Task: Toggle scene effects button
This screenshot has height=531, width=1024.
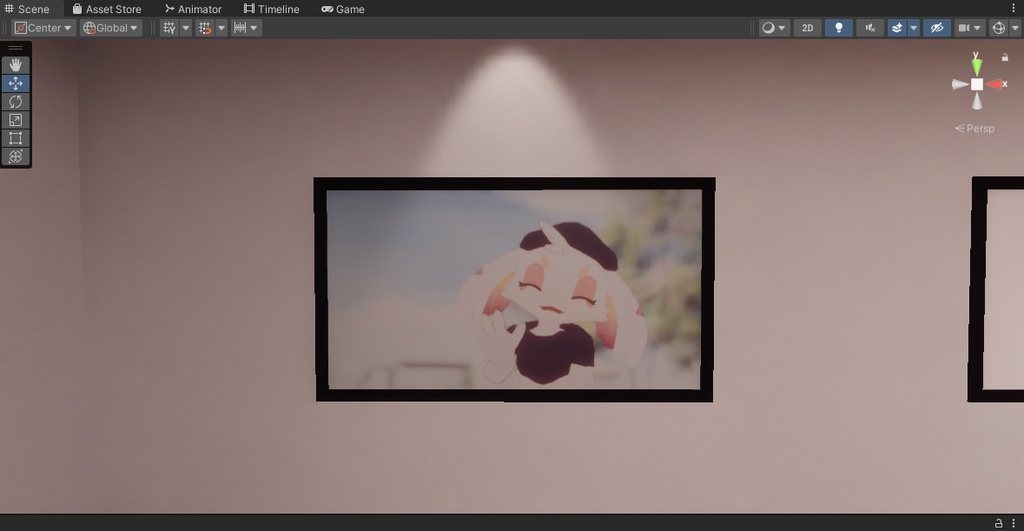Action: (x=897, y=28)
